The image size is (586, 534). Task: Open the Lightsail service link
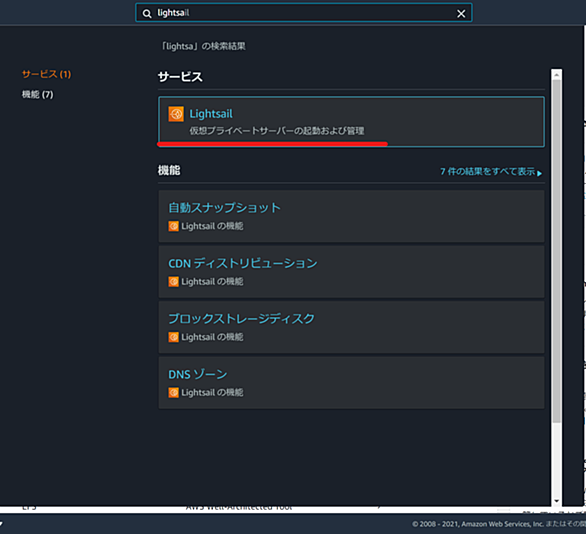click(211, 114)
